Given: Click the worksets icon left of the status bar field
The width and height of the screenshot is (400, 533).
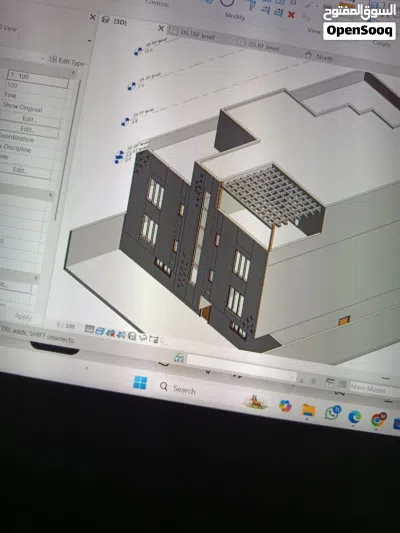Looking at the screenshot, I should [x=179, y=358].
